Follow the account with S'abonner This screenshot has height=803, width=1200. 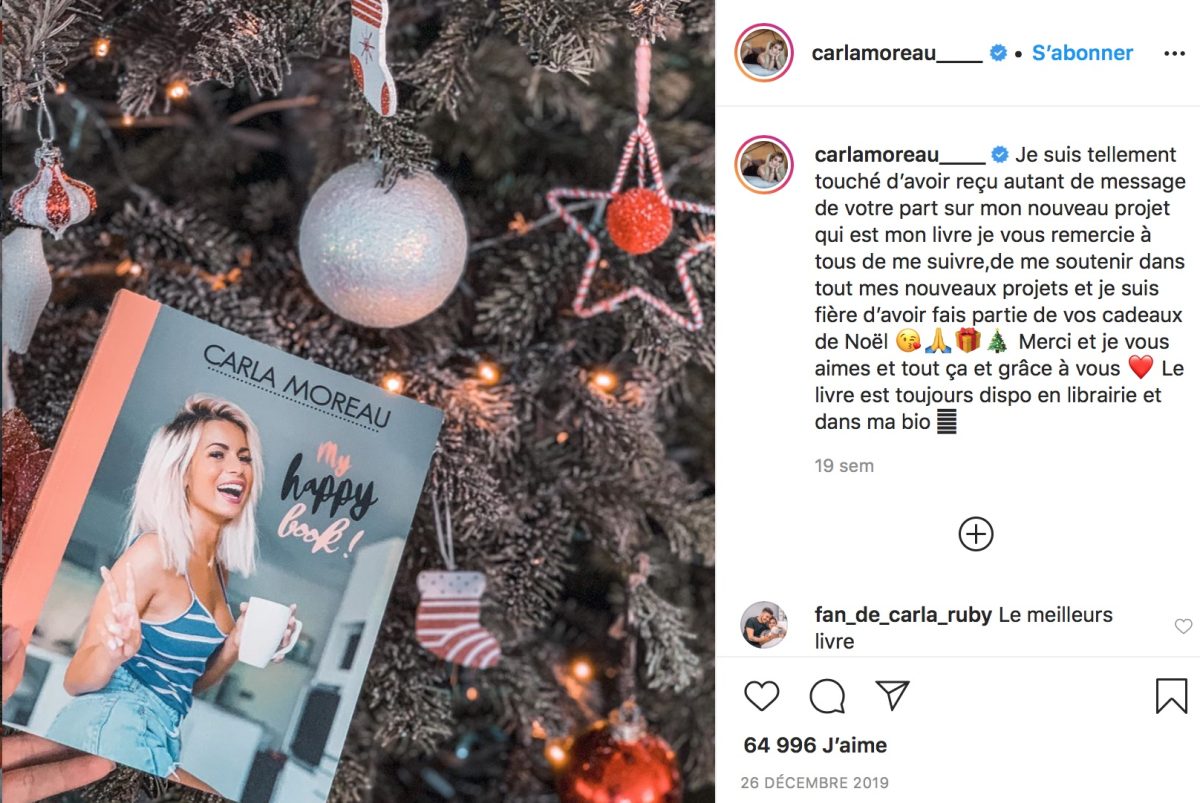coord(1082,53)
